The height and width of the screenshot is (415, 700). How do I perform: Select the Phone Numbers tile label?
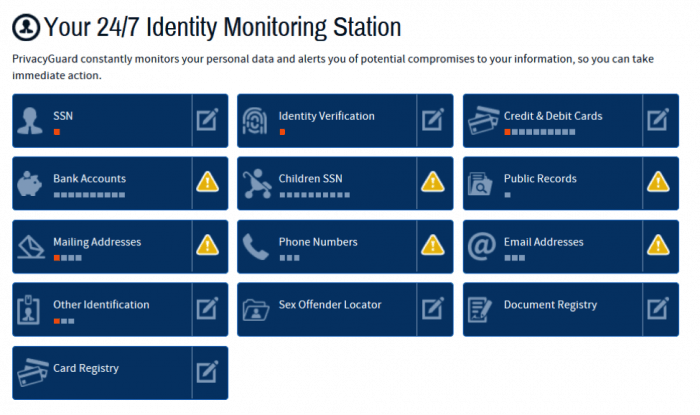point(317,242)
